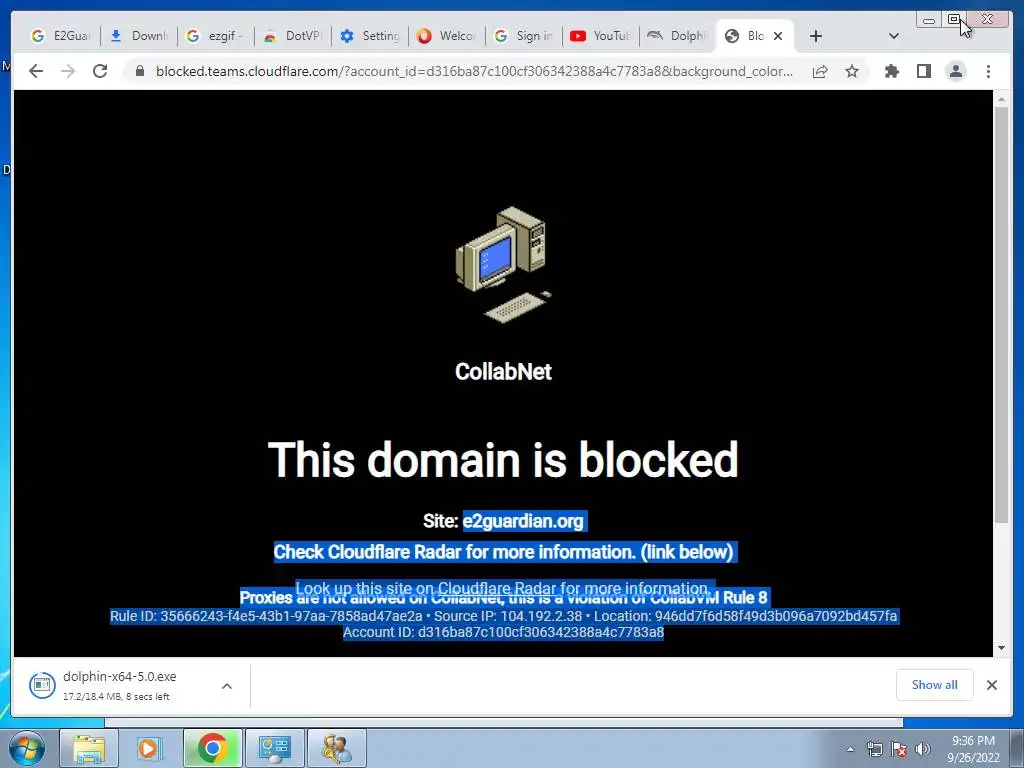Viewport: 1024px width, 768px height.
Task: Share this page via share icon
Action: click(x=820, y=71)
